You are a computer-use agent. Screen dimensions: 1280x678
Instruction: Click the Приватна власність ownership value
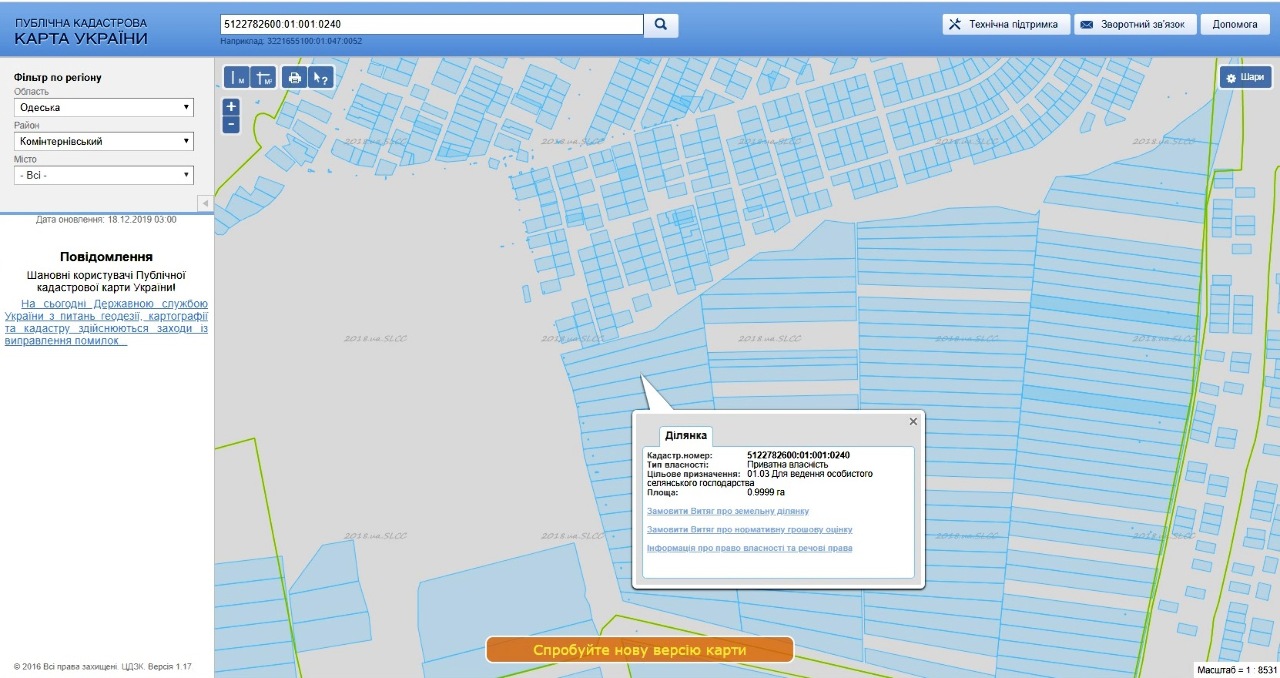coord(788,464)
